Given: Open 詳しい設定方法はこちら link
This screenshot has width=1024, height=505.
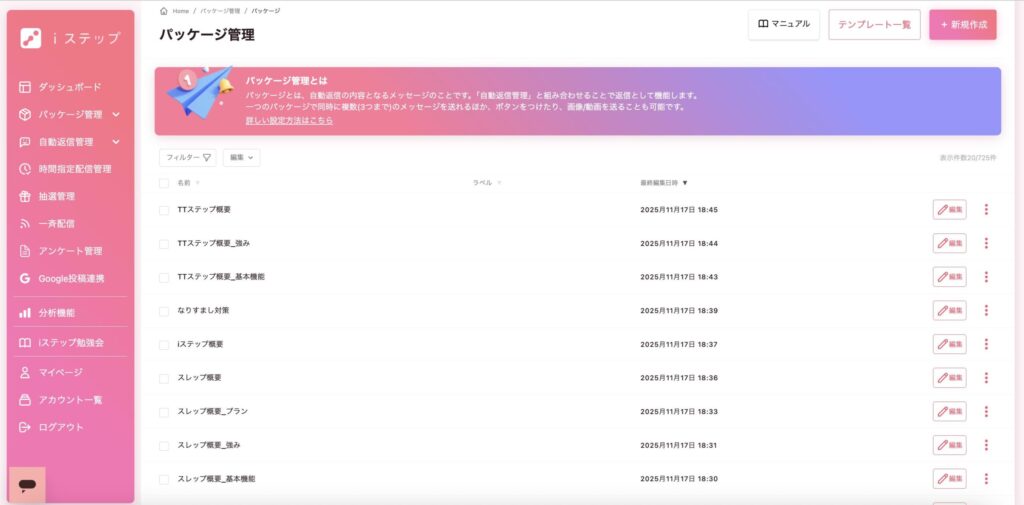Looking at the screenshot, I should [x=289, y=120].
